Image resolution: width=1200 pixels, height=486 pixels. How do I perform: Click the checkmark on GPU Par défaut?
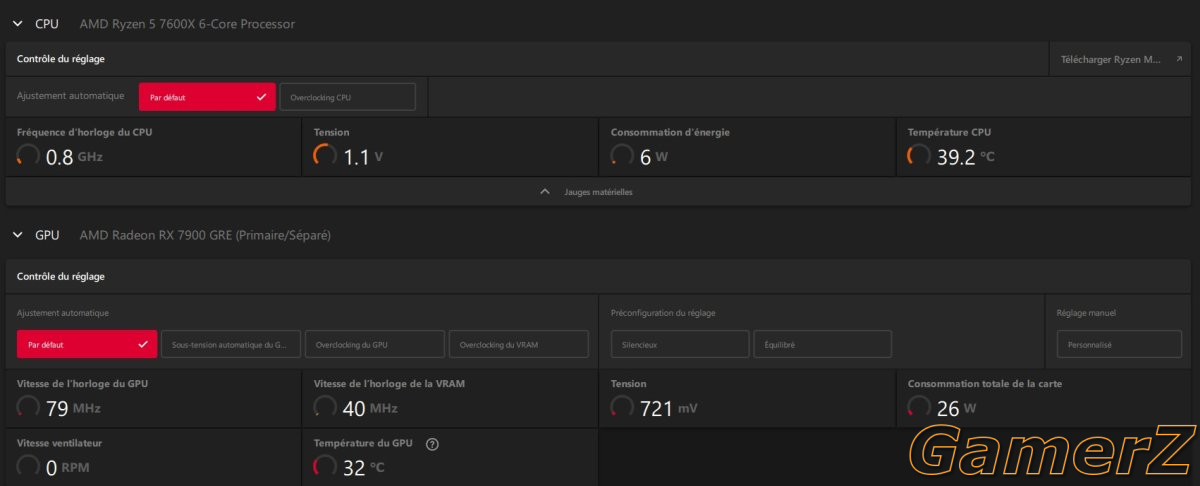[142, 344]
